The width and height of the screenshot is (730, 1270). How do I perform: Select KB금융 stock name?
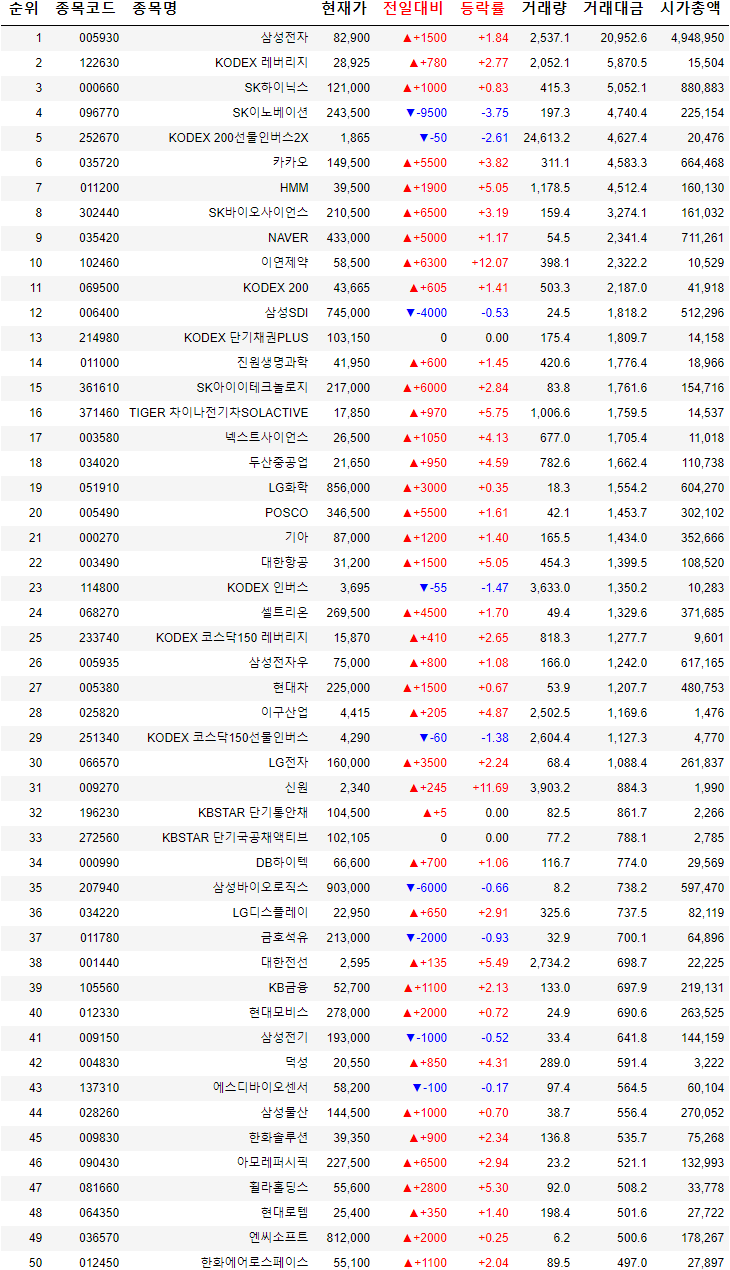coord(288,988)
